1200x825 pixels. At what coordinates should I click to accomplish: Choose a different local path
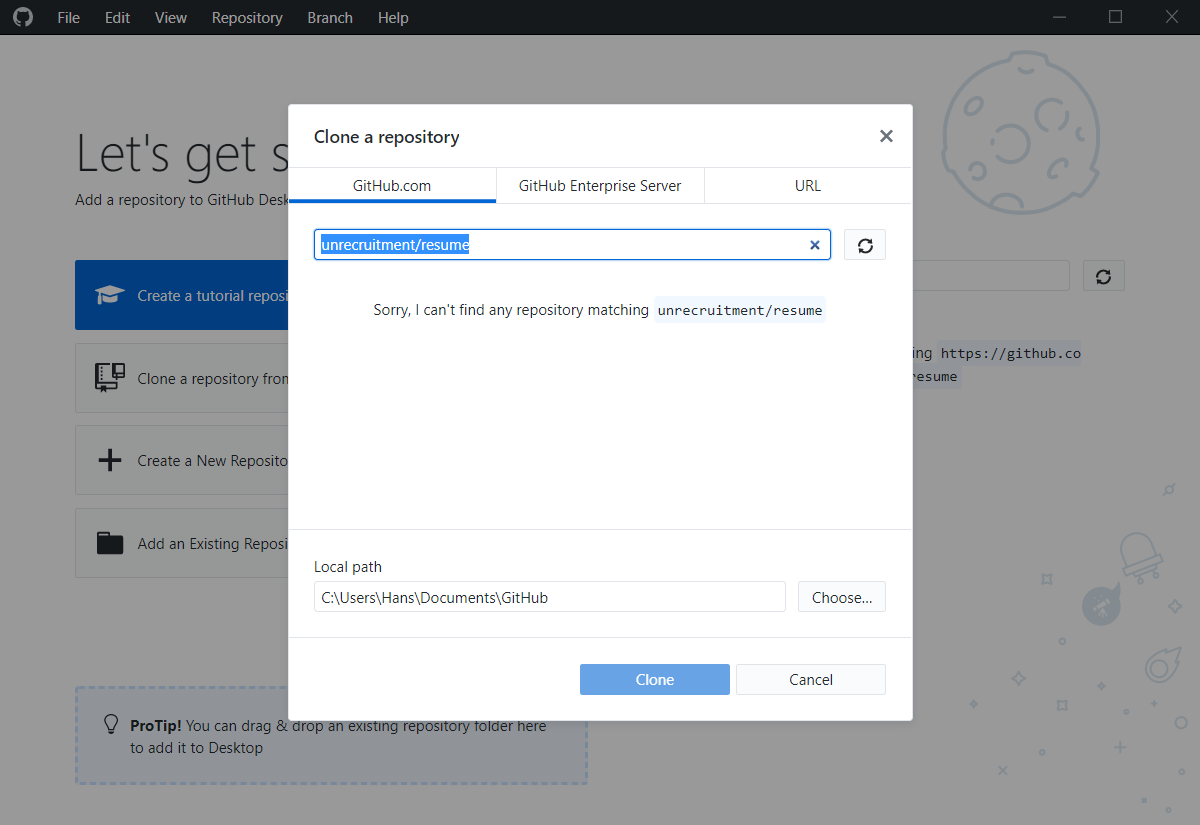[841, 596]
